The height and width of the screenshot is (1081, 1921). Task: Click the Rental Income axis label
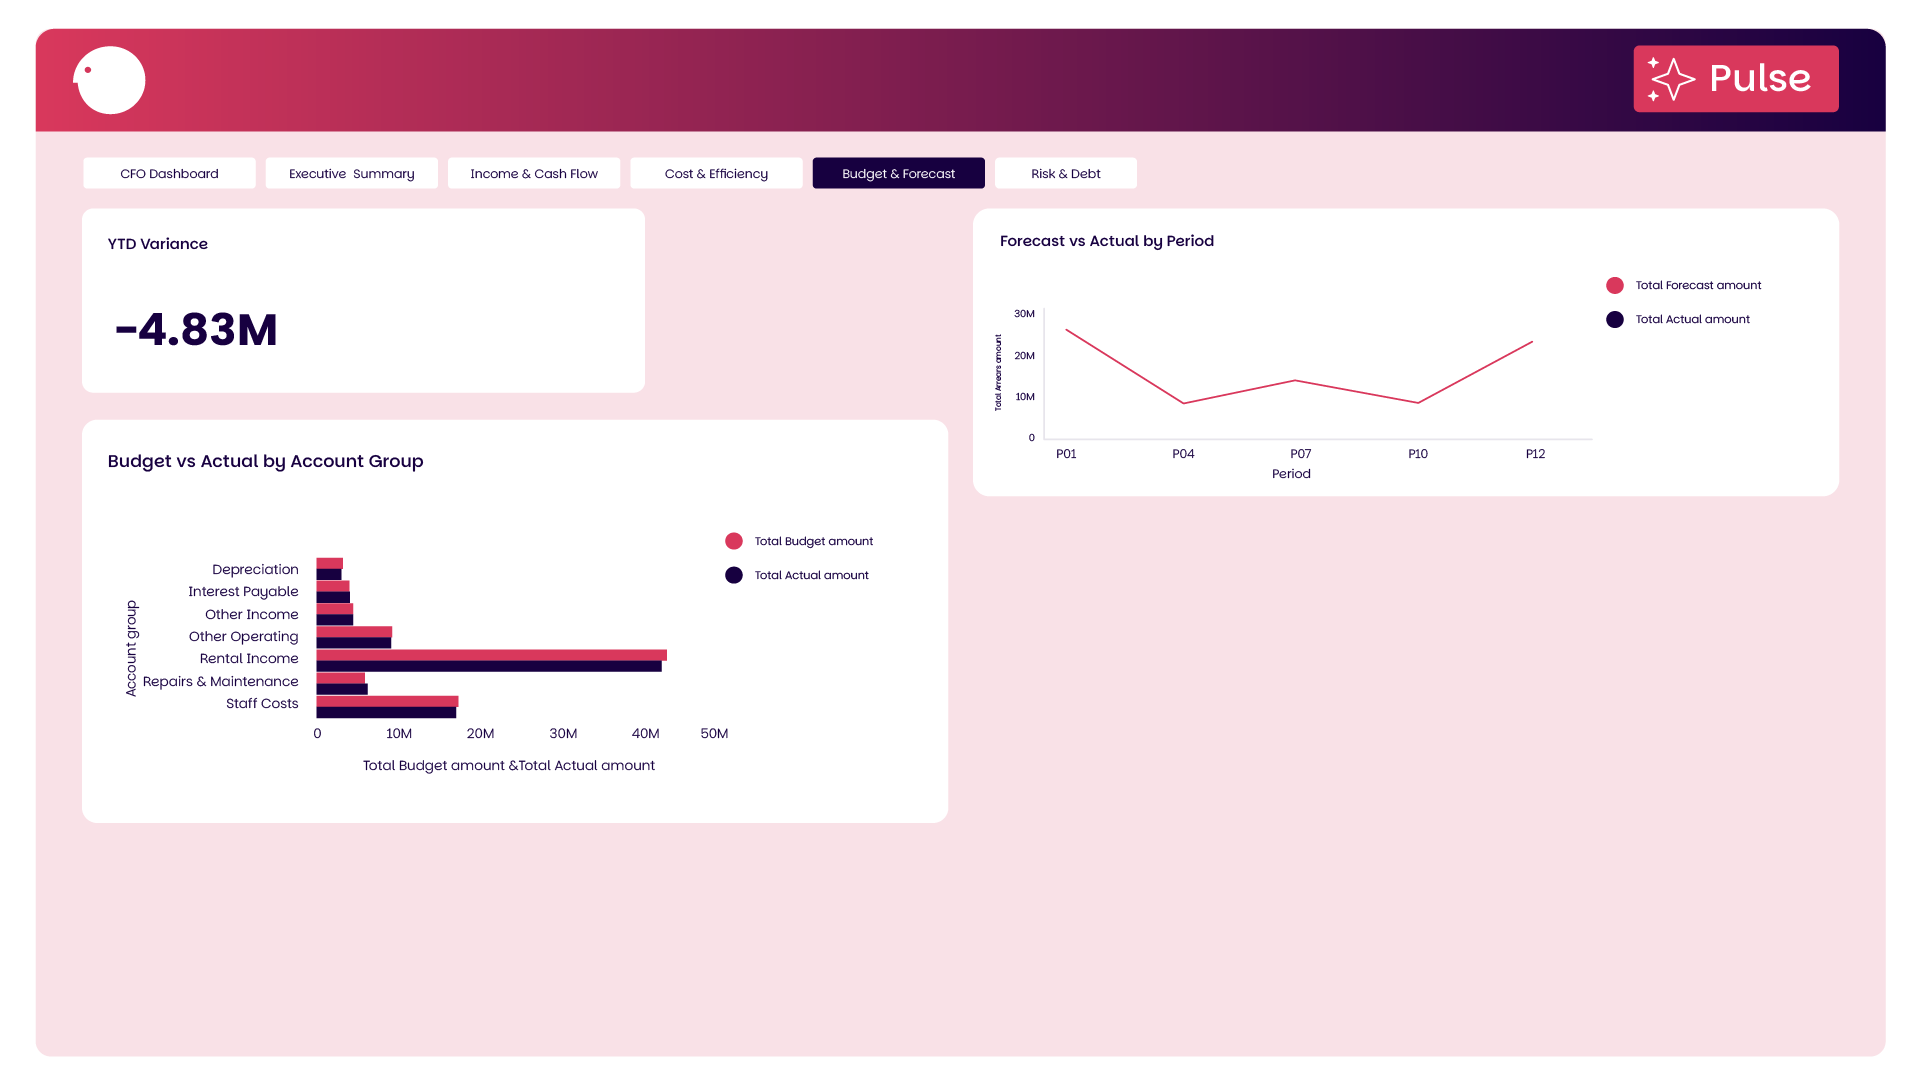pyautogui.click(x=249, y=659)
